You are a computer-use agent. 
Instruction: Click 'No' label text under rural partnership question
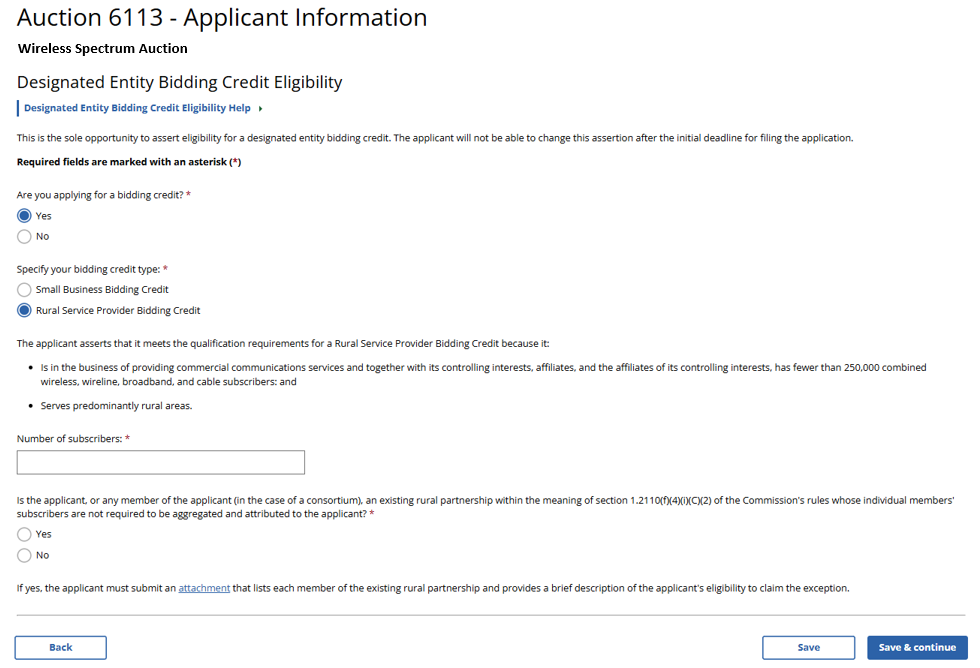(x=42, y=555)
